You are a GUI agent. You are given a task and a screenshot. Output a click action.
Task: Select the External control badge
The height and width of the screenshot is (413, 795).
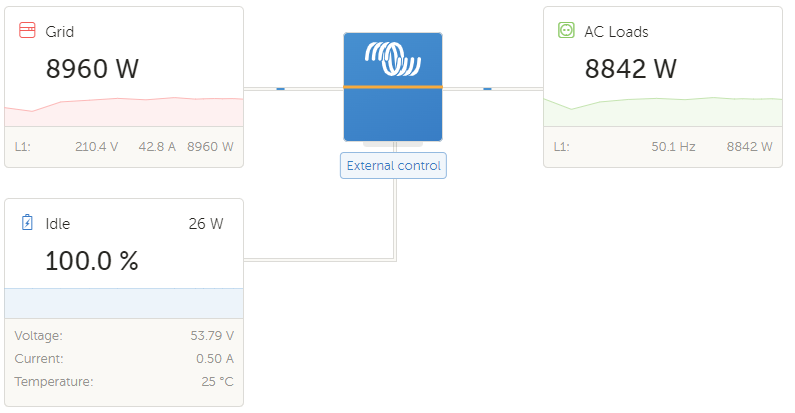393,166
